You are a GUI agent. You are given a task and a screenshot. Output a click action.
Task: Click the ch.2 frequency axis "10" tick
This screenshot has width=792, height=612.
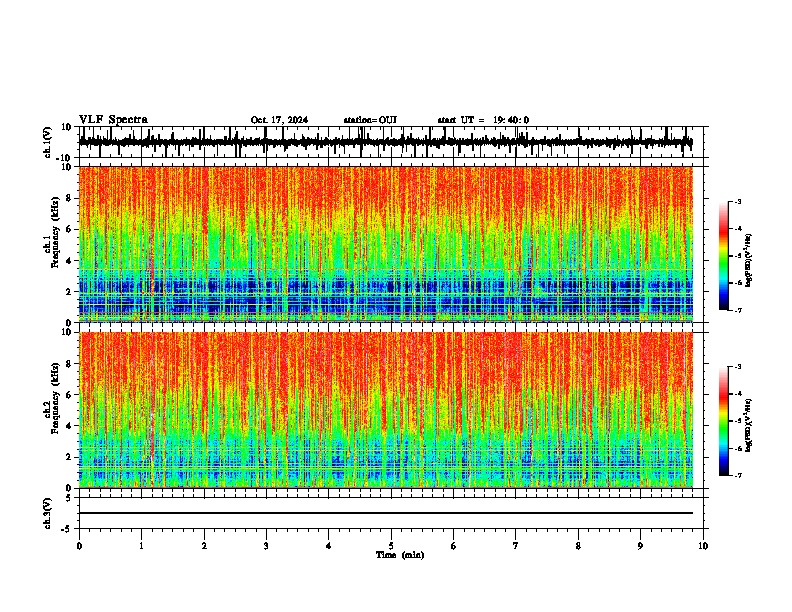tap(67, 332)
